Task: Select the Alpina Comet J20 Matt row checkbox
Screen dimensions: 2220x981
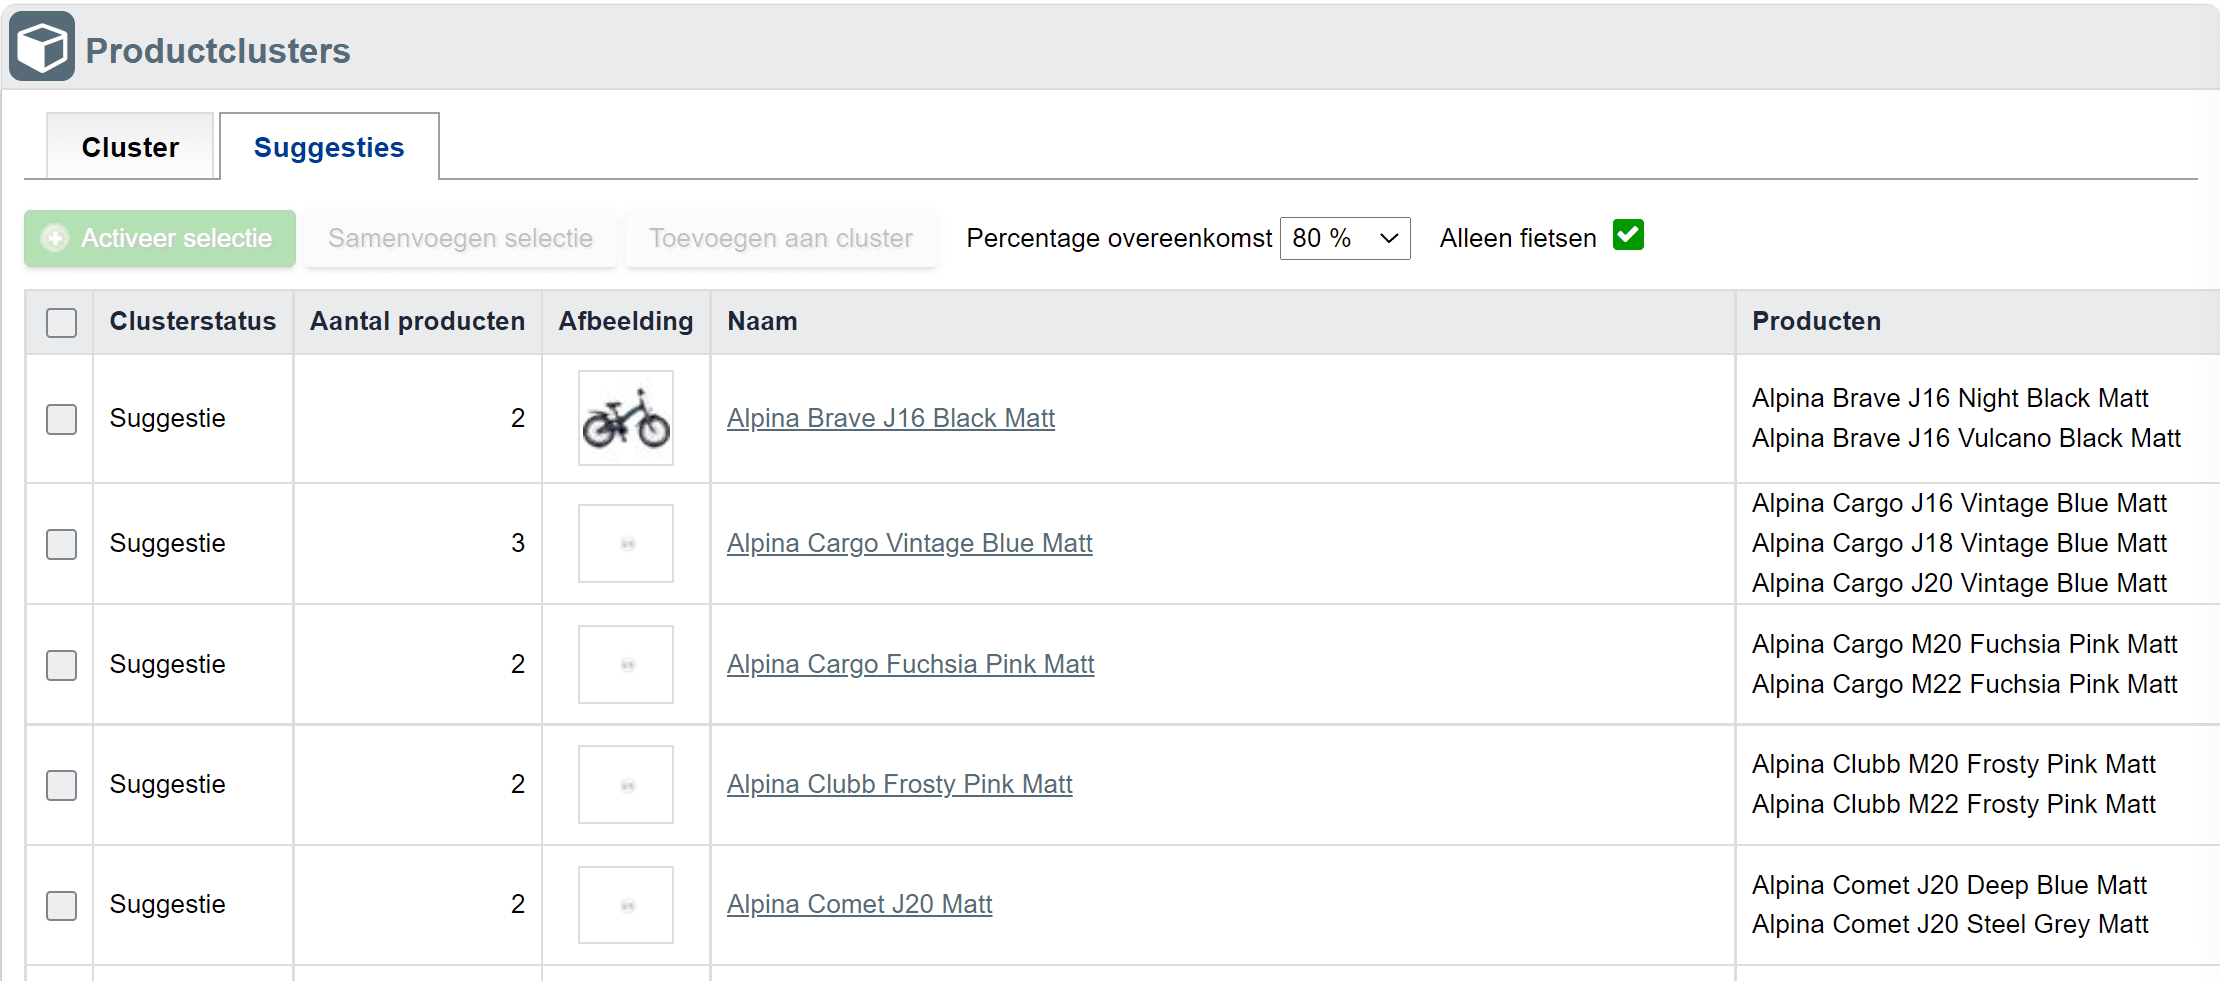Action: (62, 905)
